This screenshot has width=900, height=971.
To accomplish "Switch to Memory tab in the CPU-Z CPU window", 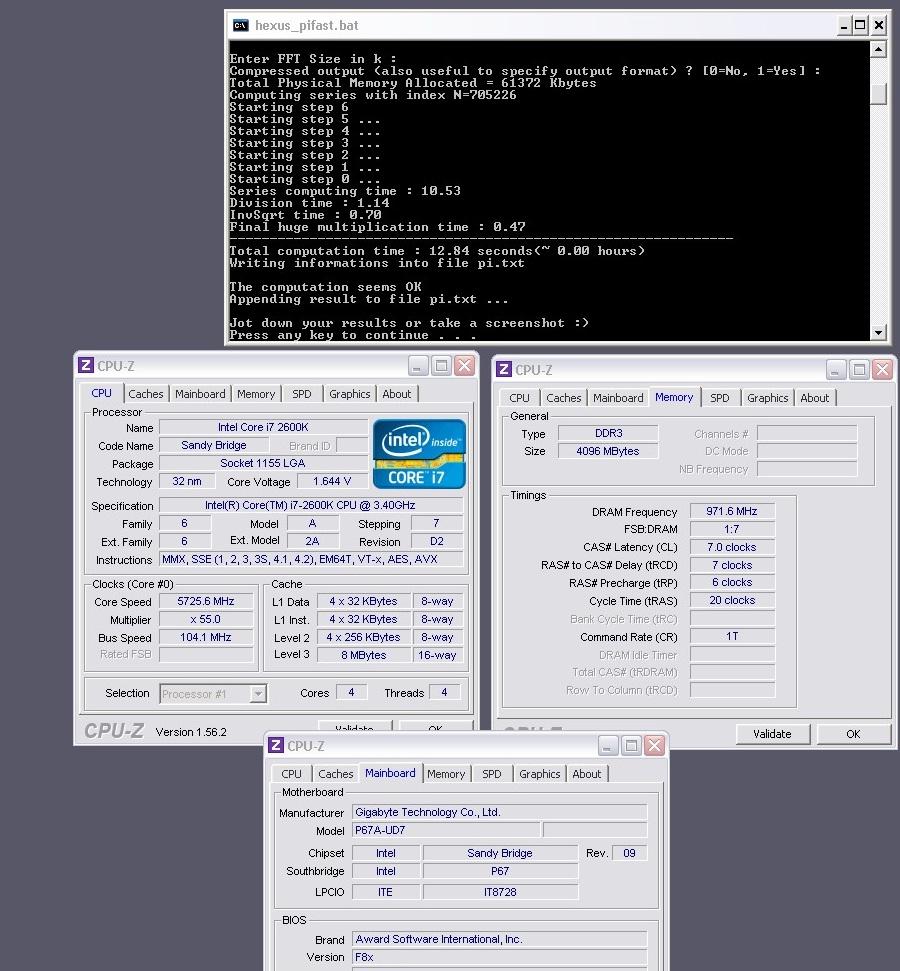I will coord(256,394).
